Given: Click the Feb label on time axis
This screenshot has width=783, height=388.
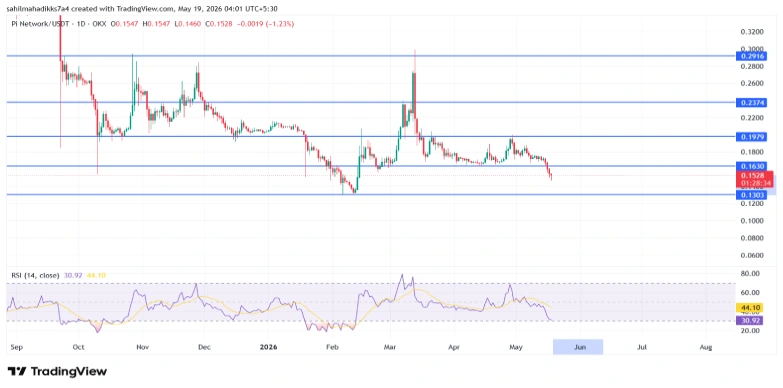Looking at the screenshot, I should (332, 346).
